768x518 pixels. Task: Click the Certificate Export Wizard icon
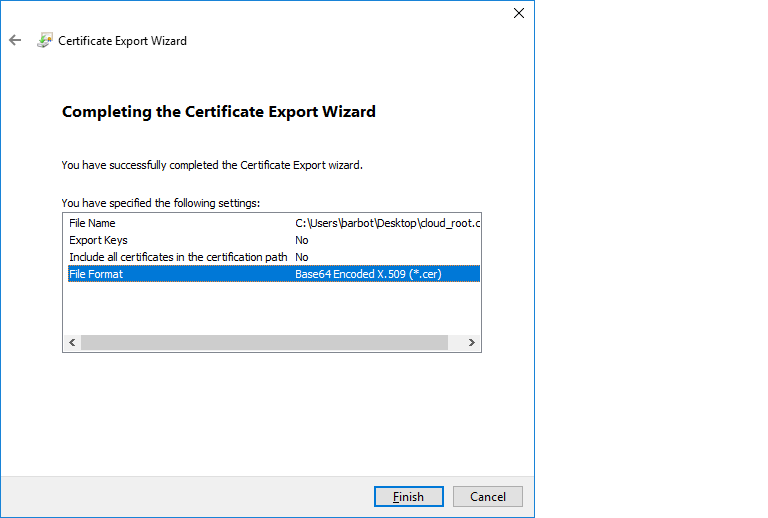click(45, 41)
